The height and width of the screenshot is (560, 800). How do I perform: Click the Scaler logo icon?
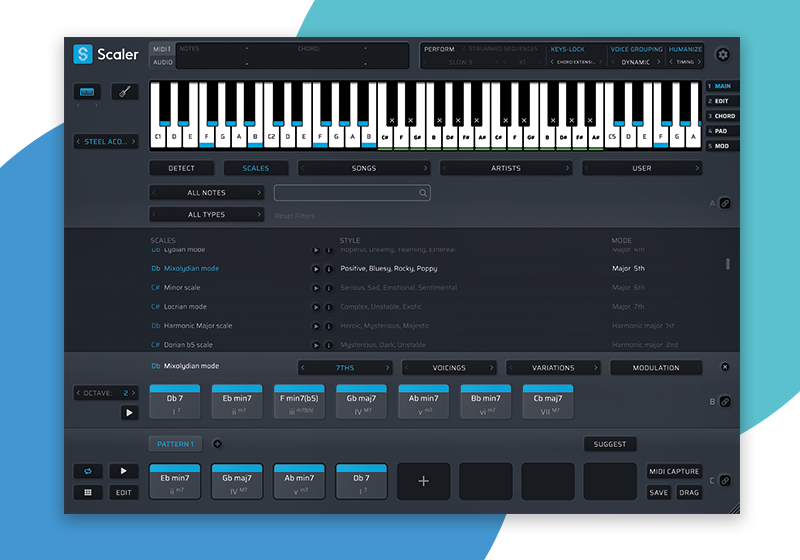point(83,54)
